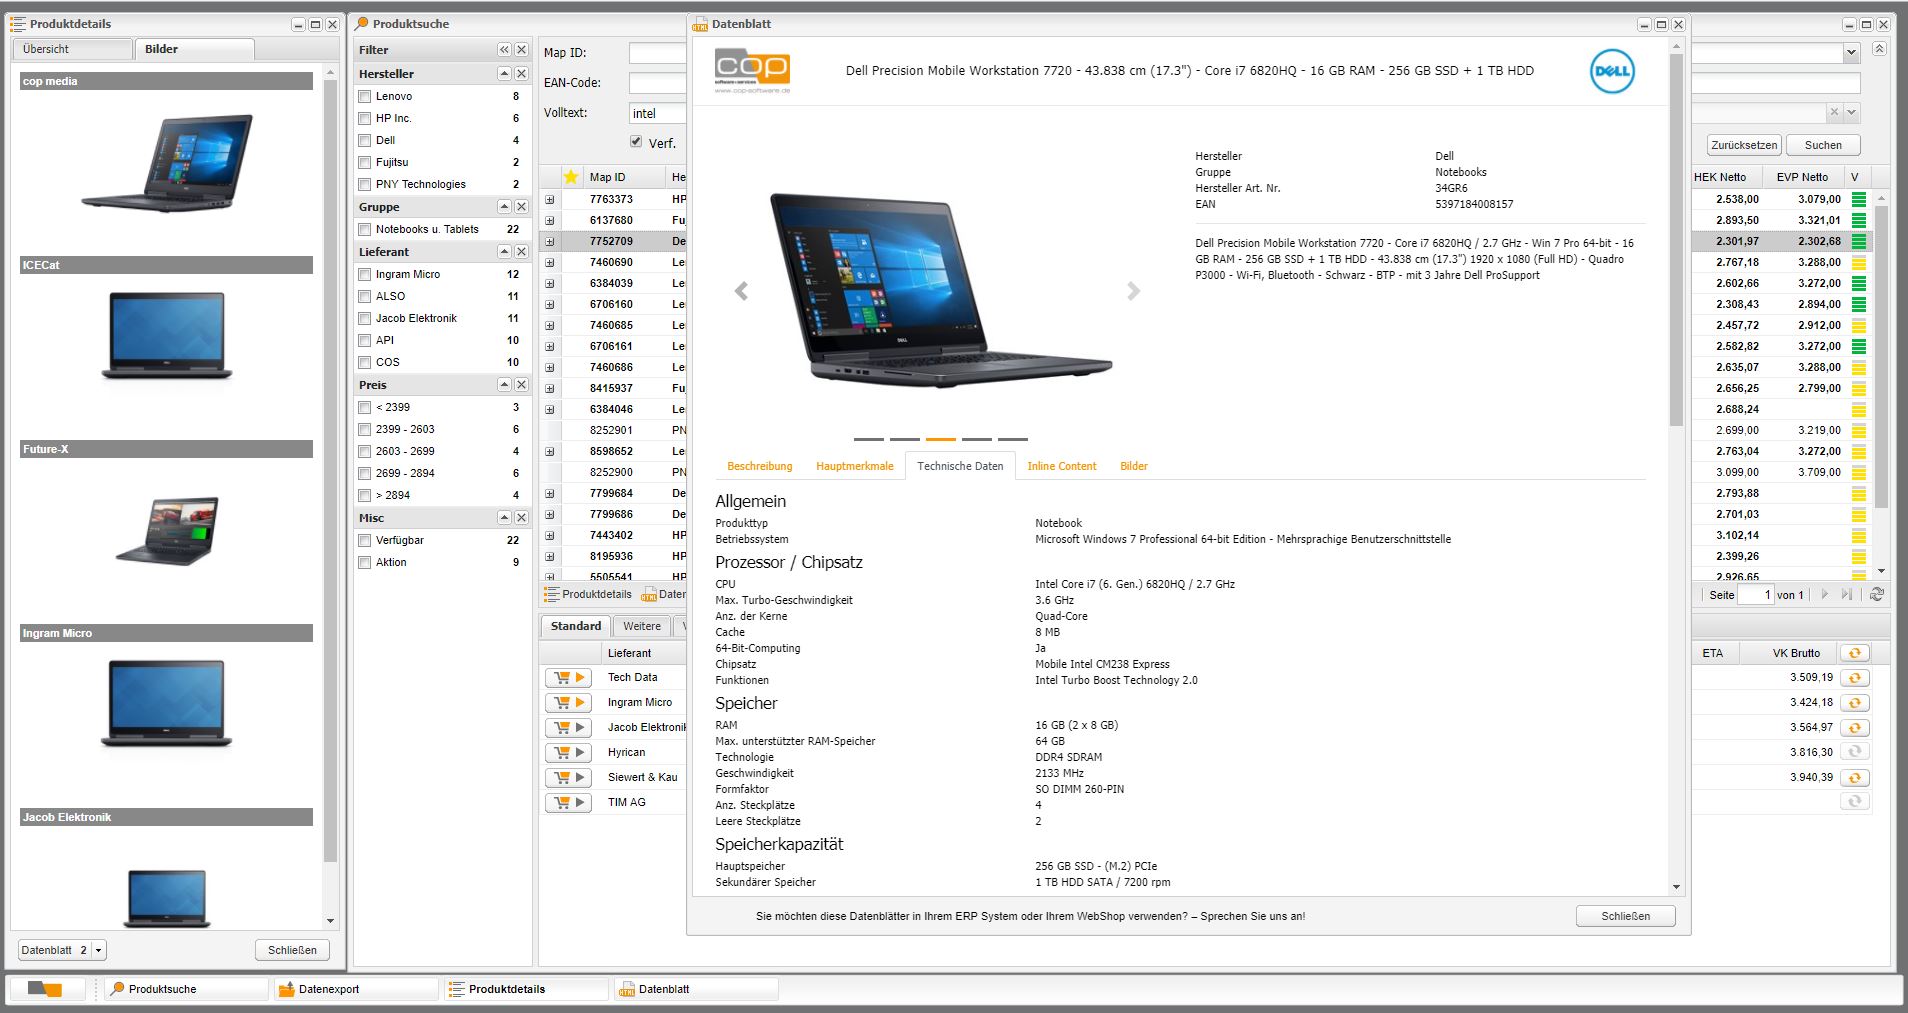Open Produktdetails button below results grid
Image resolution: width=1908 pixels, height=1013 pixels.
click(588, 594)
